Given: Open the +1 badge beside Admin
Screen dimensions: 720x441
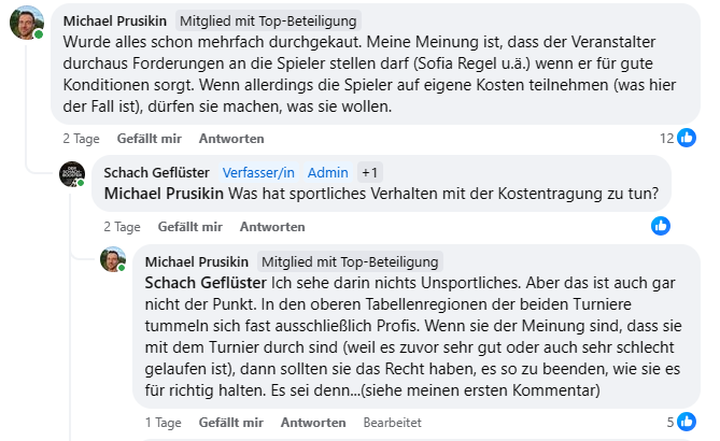Looking at the screenshot, I should coord(370,173).
